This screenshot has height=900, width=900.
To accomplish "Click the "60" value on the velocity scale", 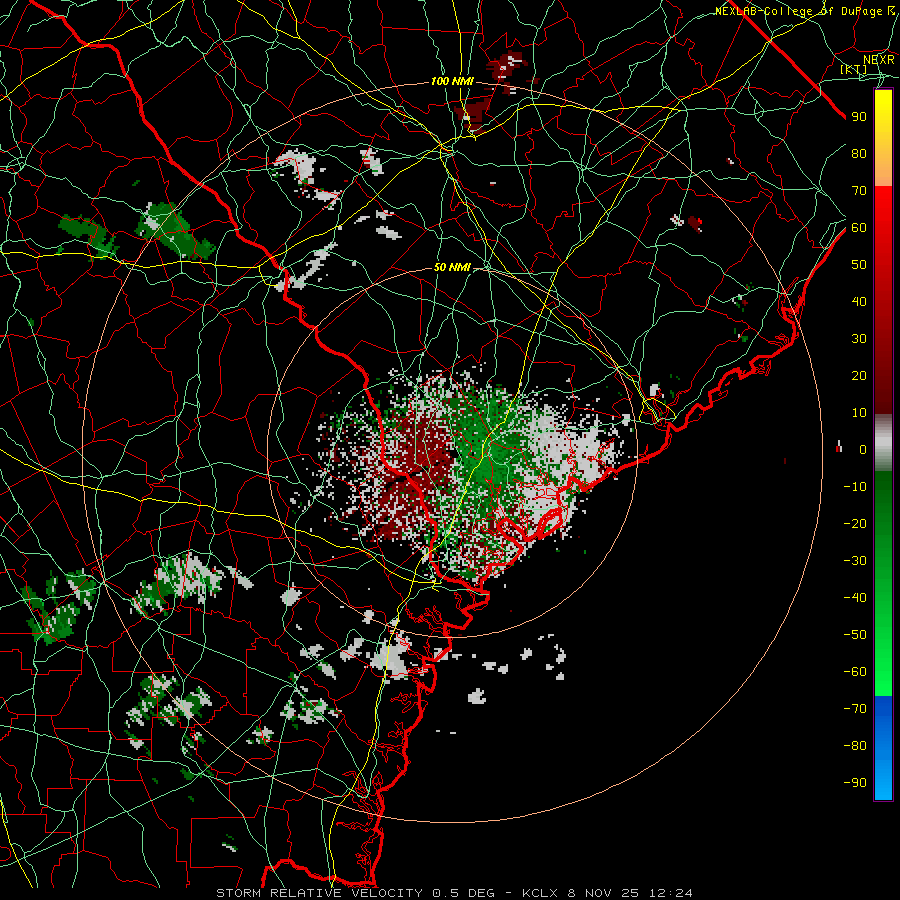I will (859, 228).
